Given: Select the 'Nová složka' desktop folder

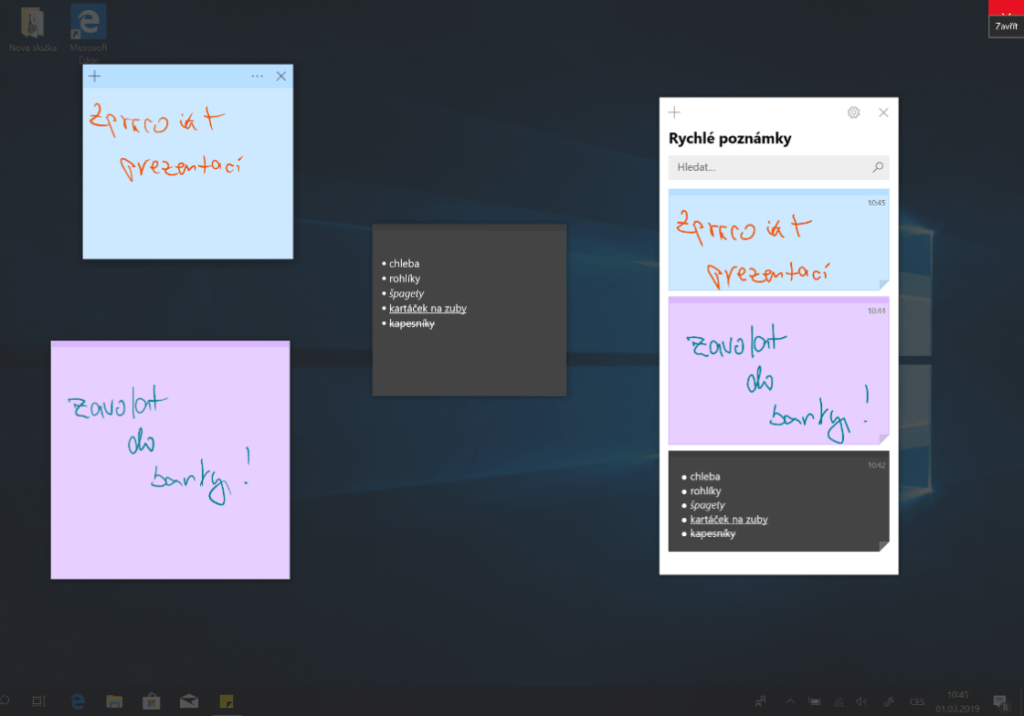Looking at the screenshot, I should (32, 27).
